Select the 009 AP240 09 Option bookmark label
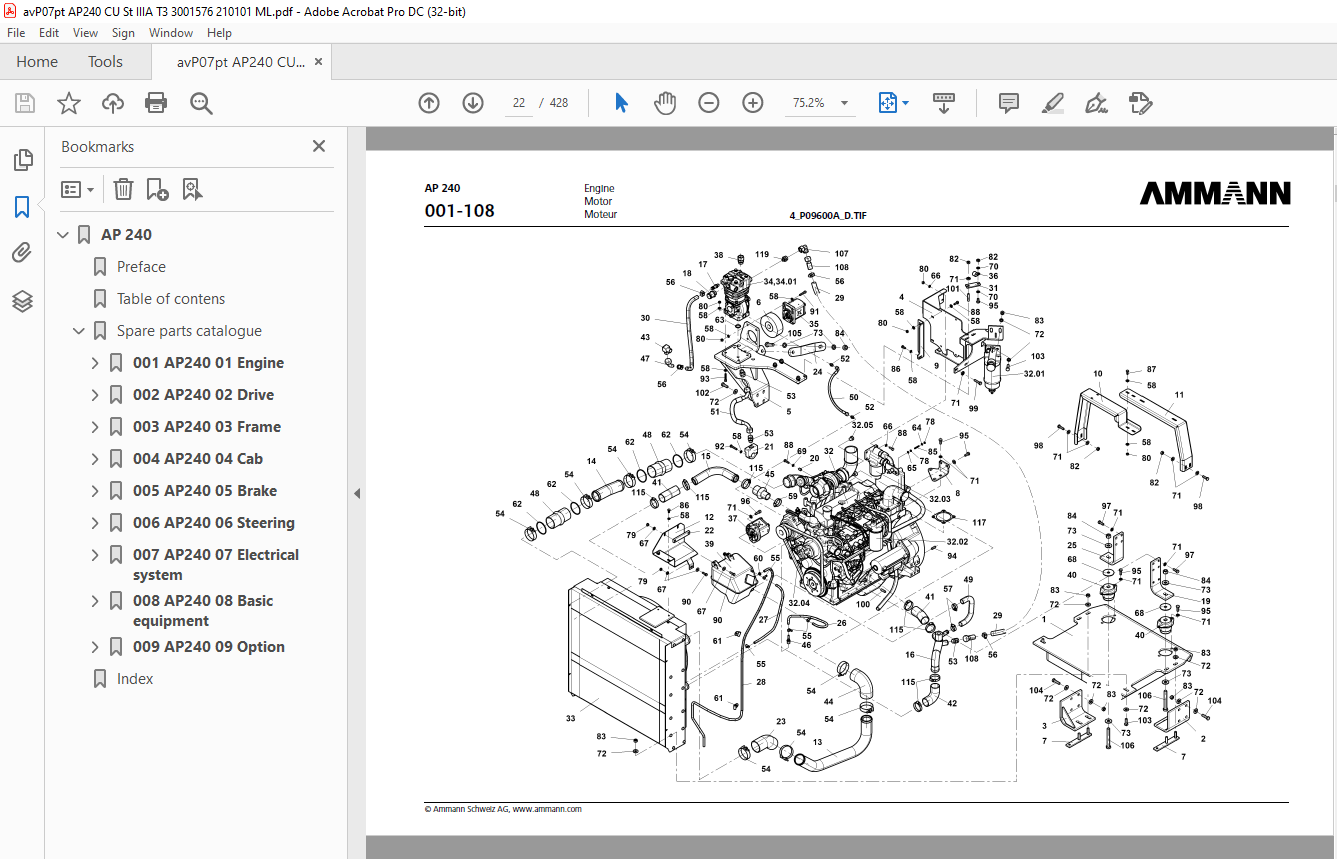This screenshot has width=1337, height=859. point(209,647)
